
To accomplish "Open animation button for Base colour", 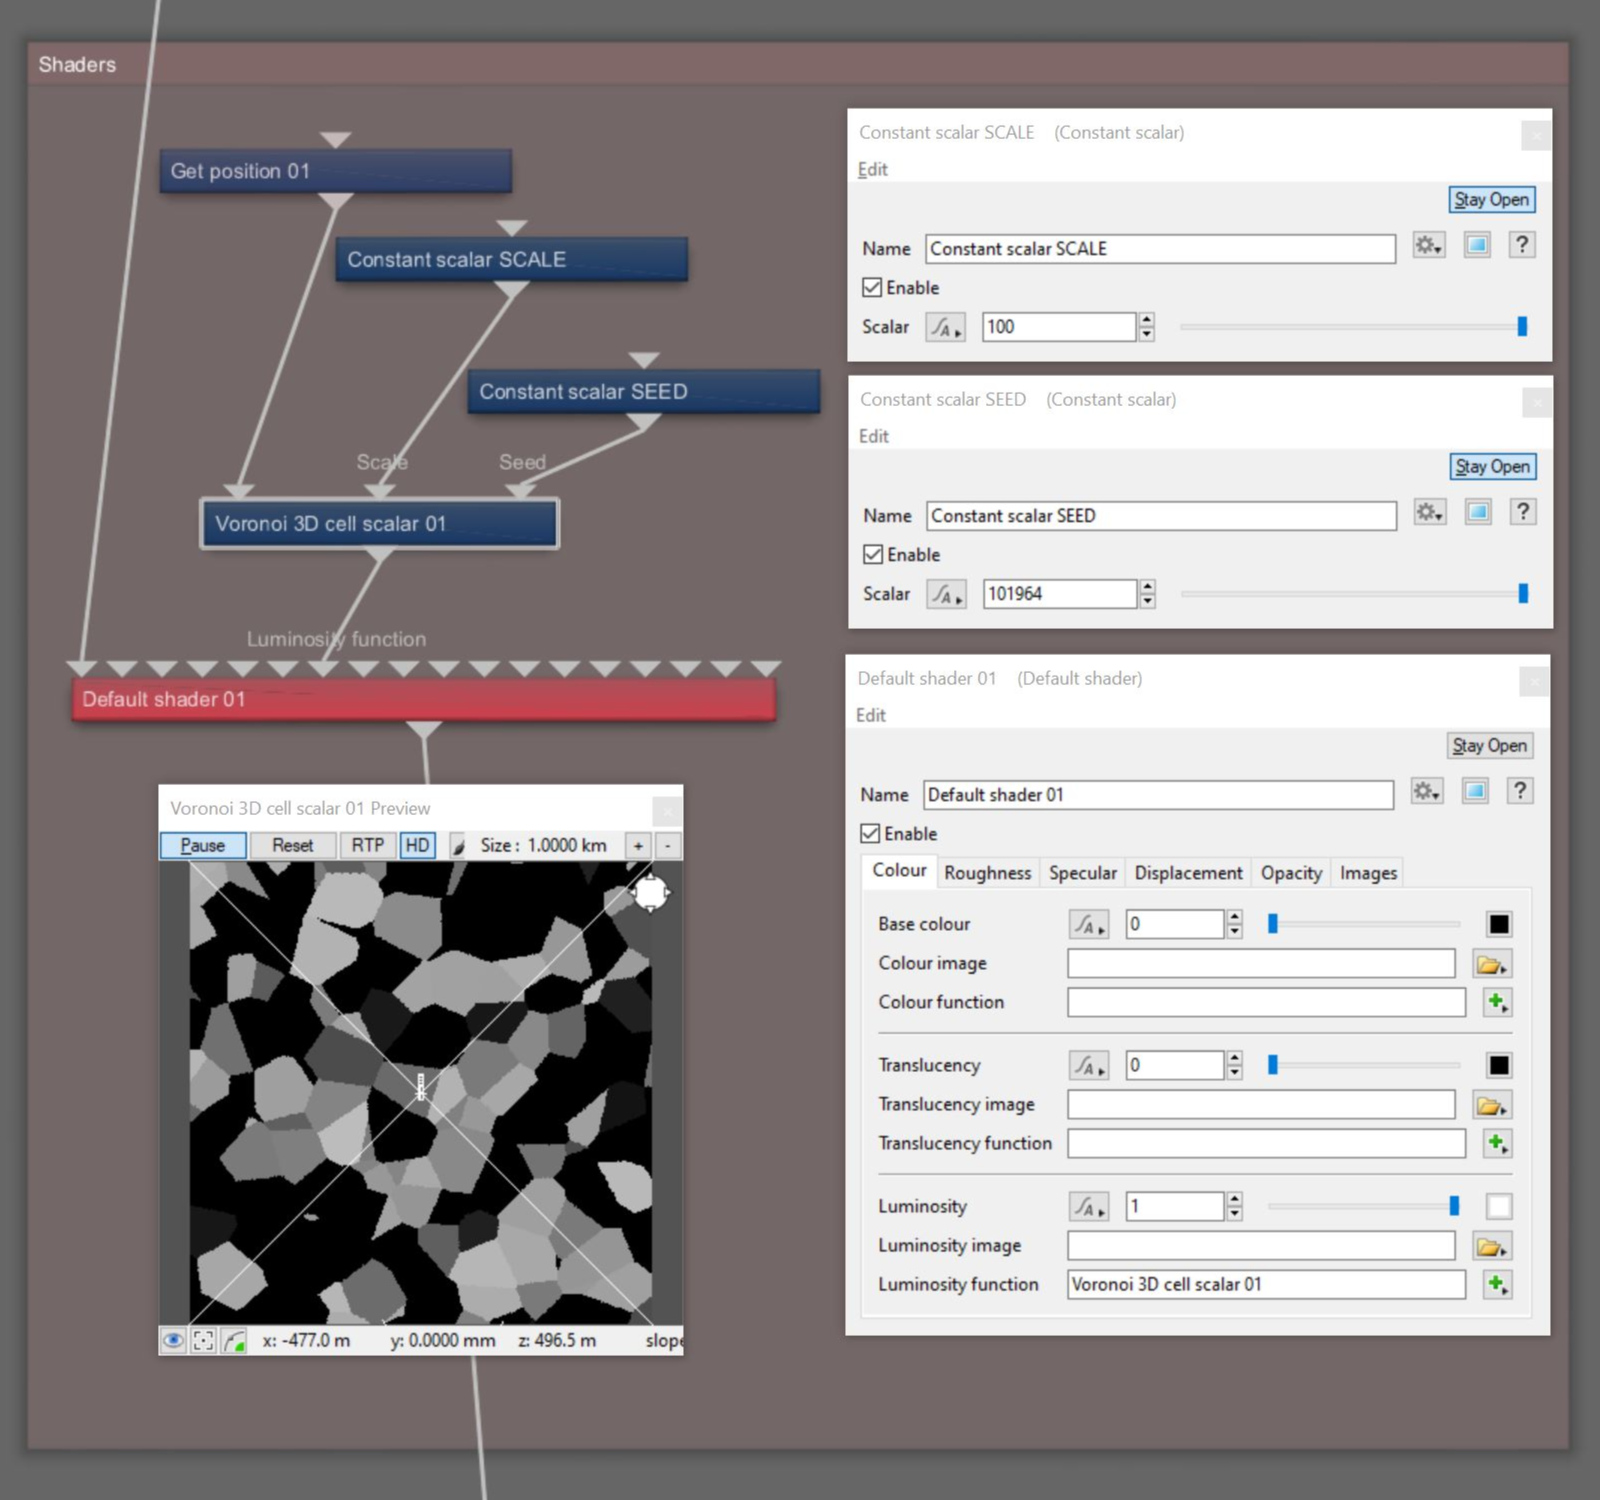I will [1089, 924].
